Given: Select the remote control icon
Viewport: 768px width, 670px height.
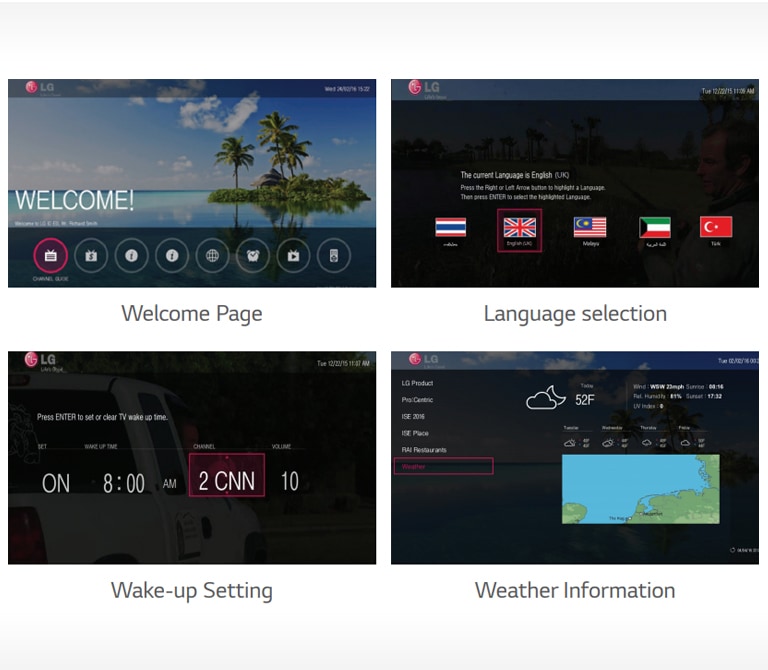Looking at the screenshot, I should 334,255.
